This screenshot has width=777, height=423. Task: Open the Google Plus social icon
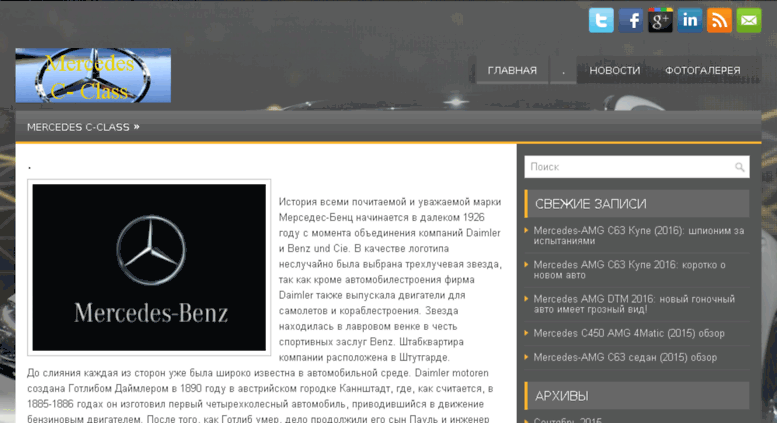660,20
